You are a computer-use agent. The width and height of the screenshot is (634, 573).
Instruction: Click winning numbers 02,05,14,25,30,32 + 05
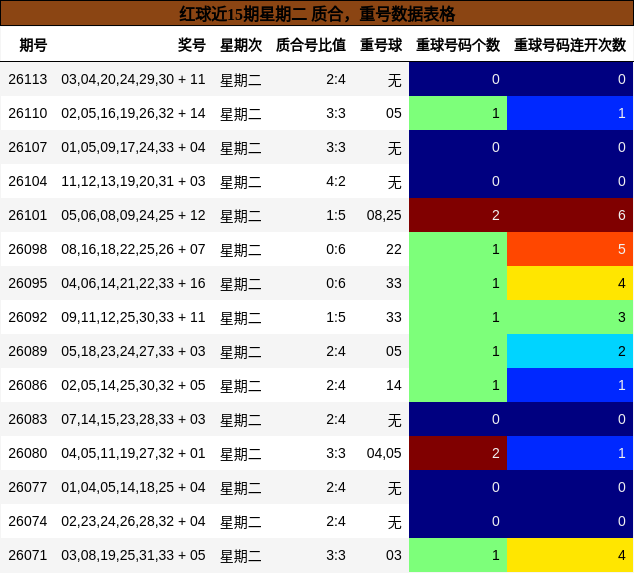(x=133, y=385)
